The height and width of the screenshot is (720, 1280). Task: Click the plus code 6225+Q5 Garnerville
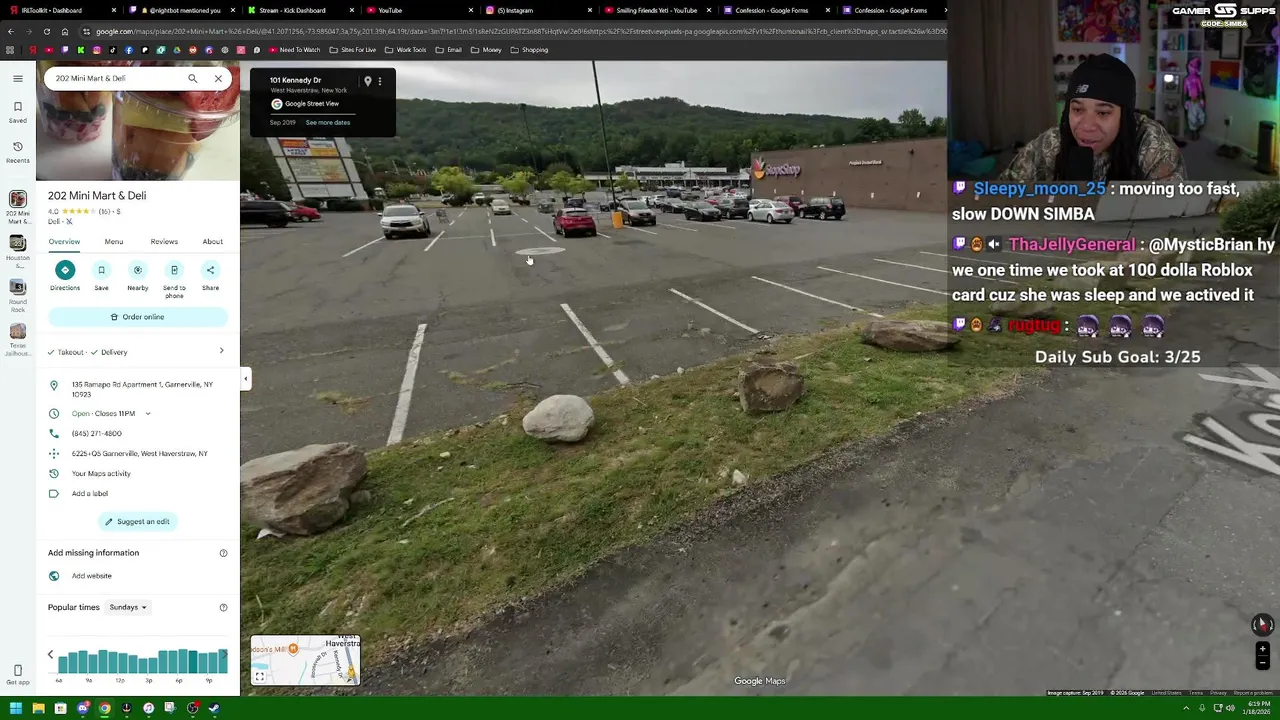[x=140, y=453]
